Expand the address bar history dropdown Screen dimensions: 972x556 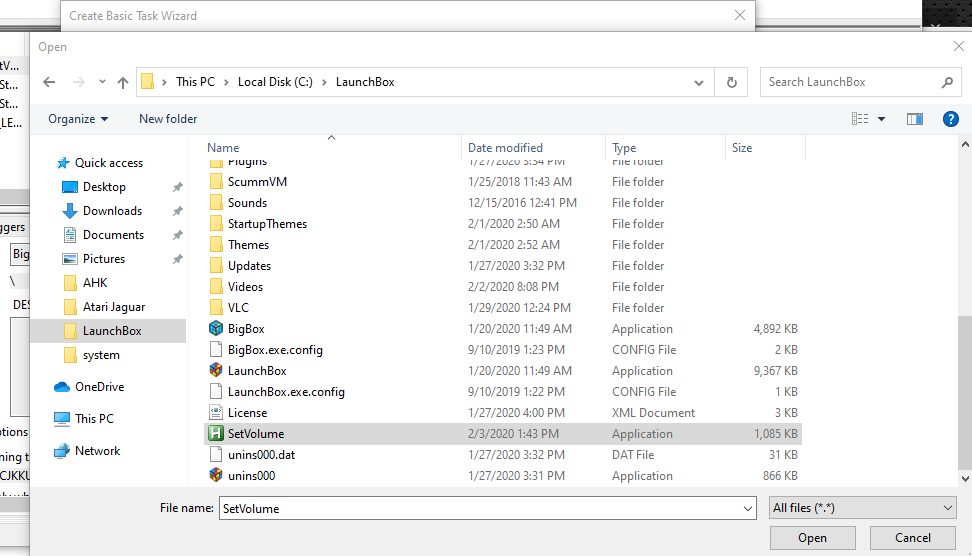coord(699,82)
